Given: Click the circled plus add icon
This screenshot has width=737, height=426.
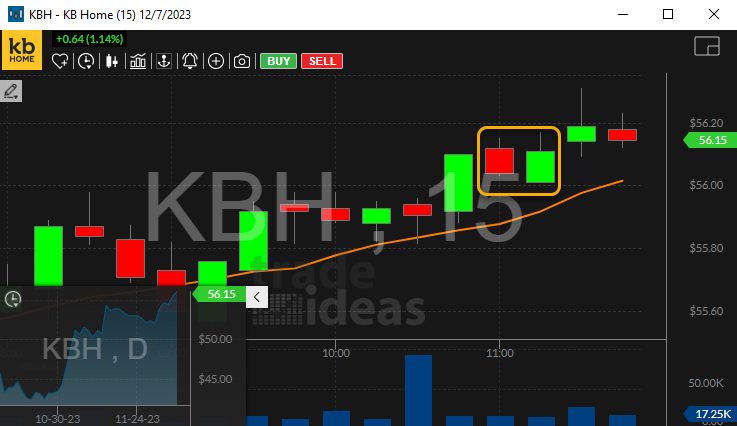Looking at the screenshot, I should pos(216,61).
